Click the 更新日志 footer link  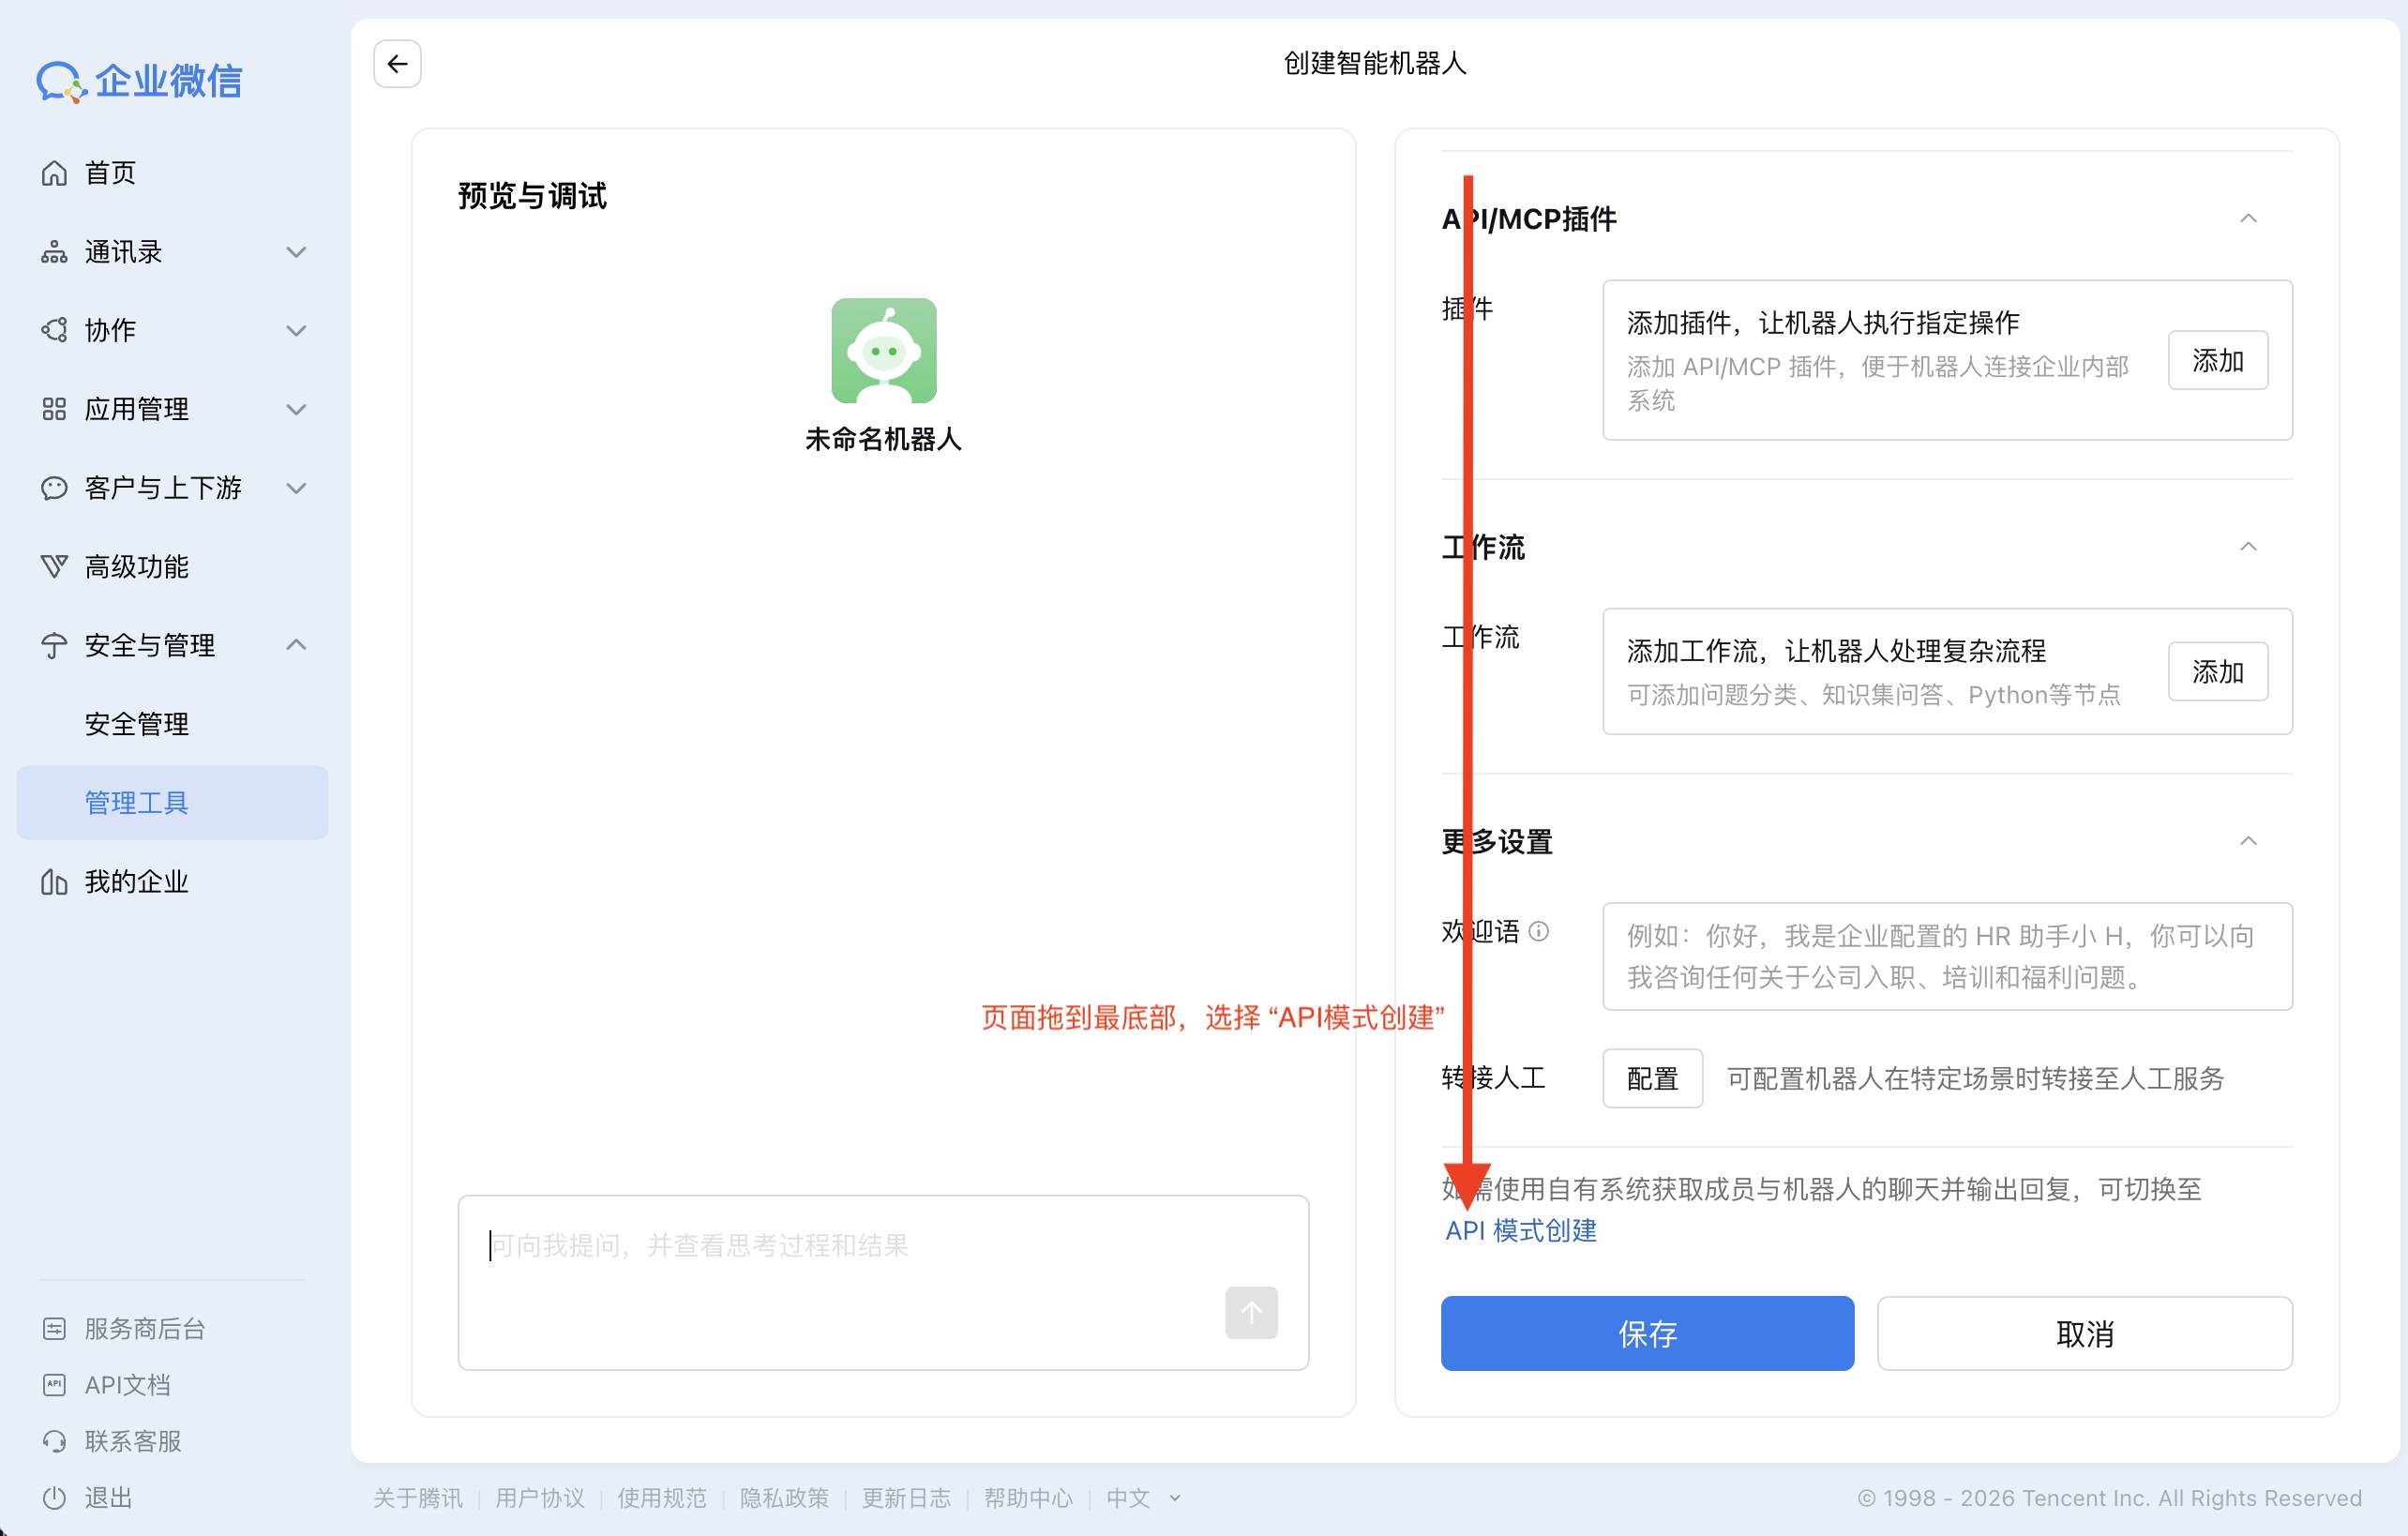pyautogui.click(x=907, y=1498)
